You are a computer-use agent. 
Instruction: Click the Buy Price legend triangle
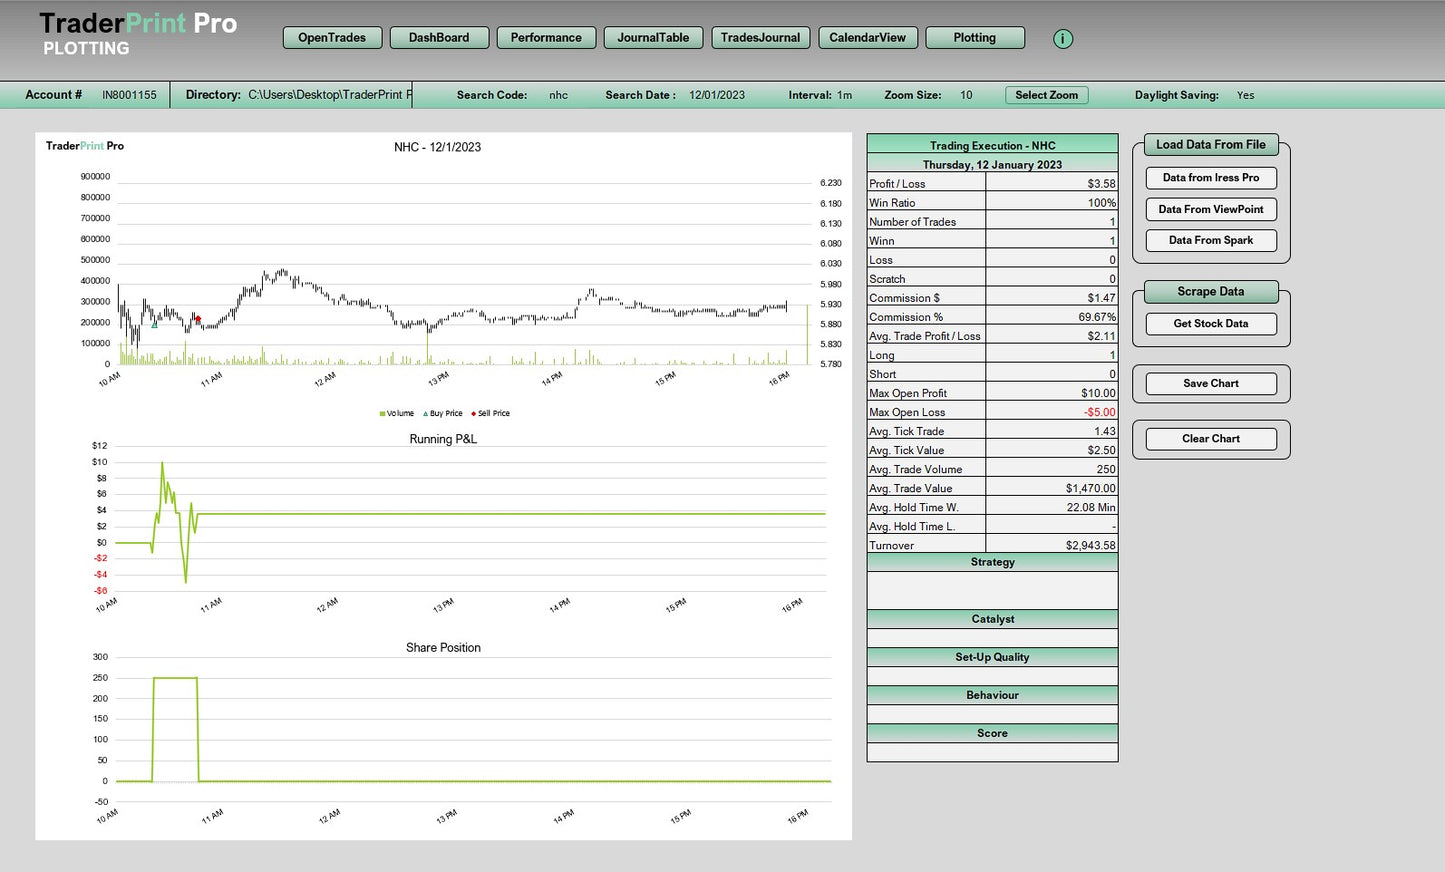pos(426,414)
